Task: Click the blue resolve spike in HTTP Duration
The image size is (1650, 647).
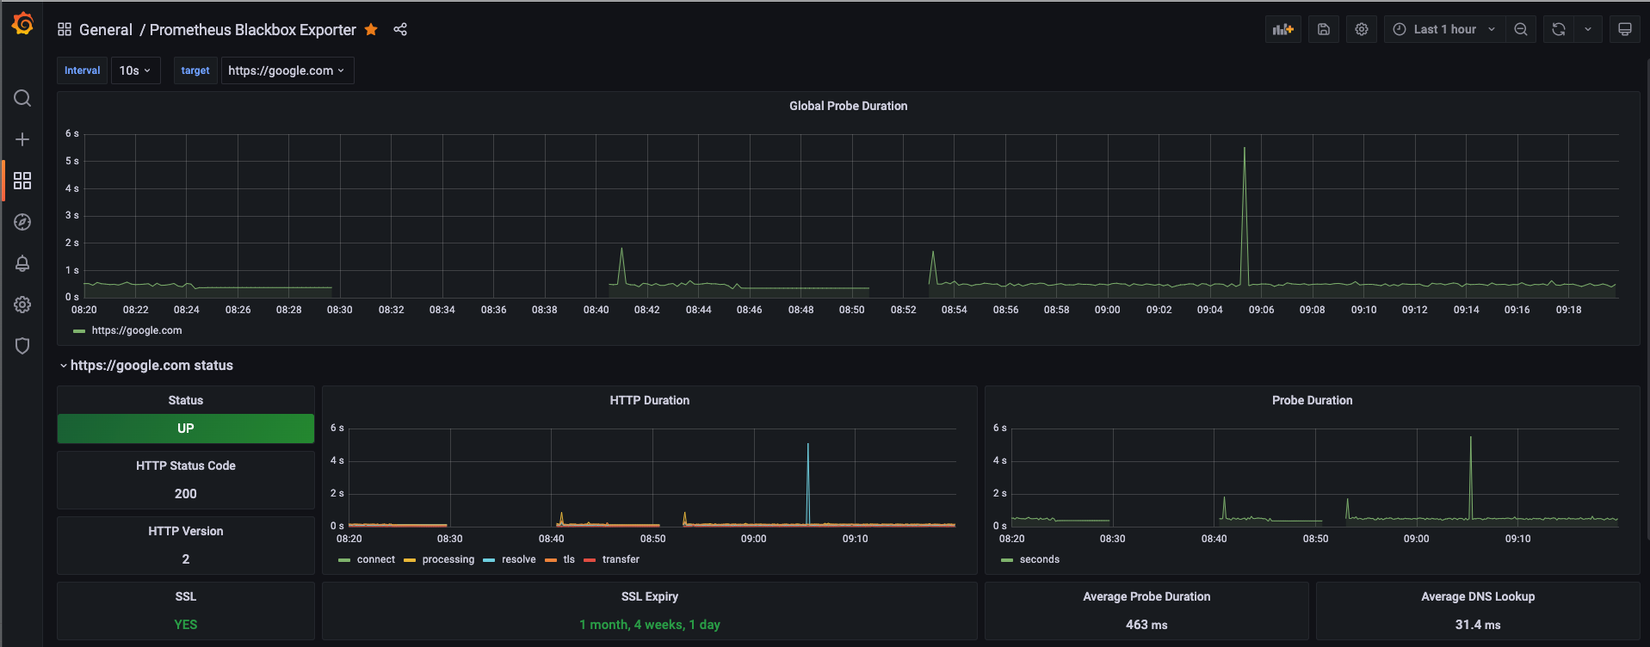Action: 808,483
